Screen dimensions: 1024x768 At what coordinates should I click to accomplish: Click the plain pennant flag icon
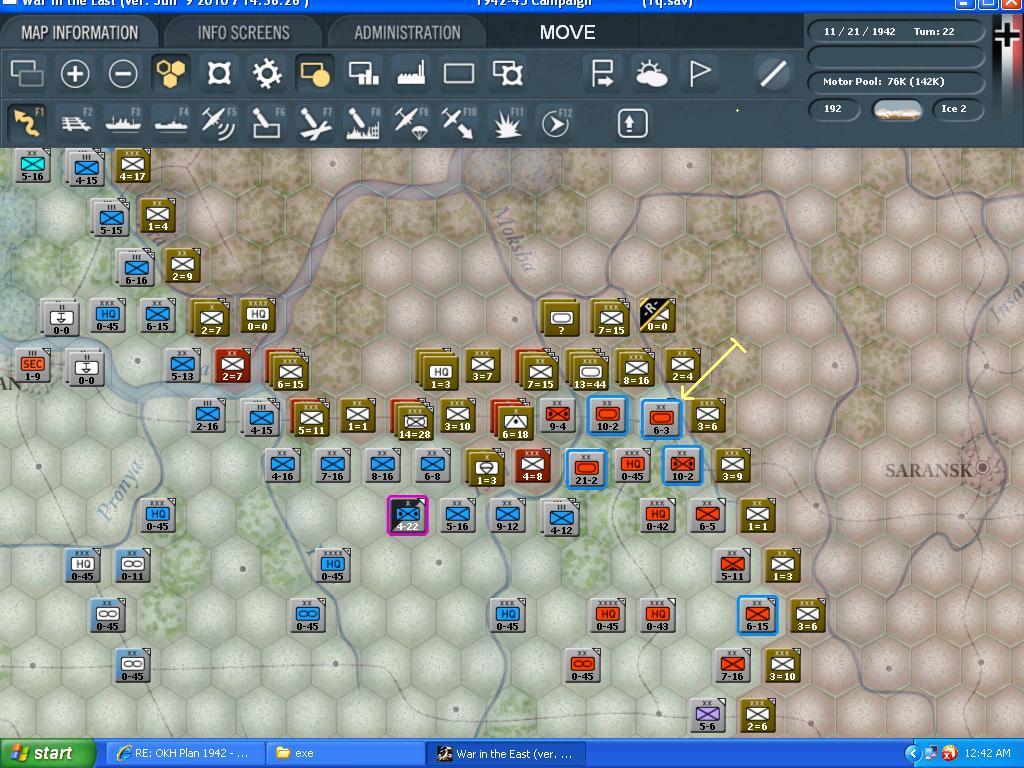699,73
